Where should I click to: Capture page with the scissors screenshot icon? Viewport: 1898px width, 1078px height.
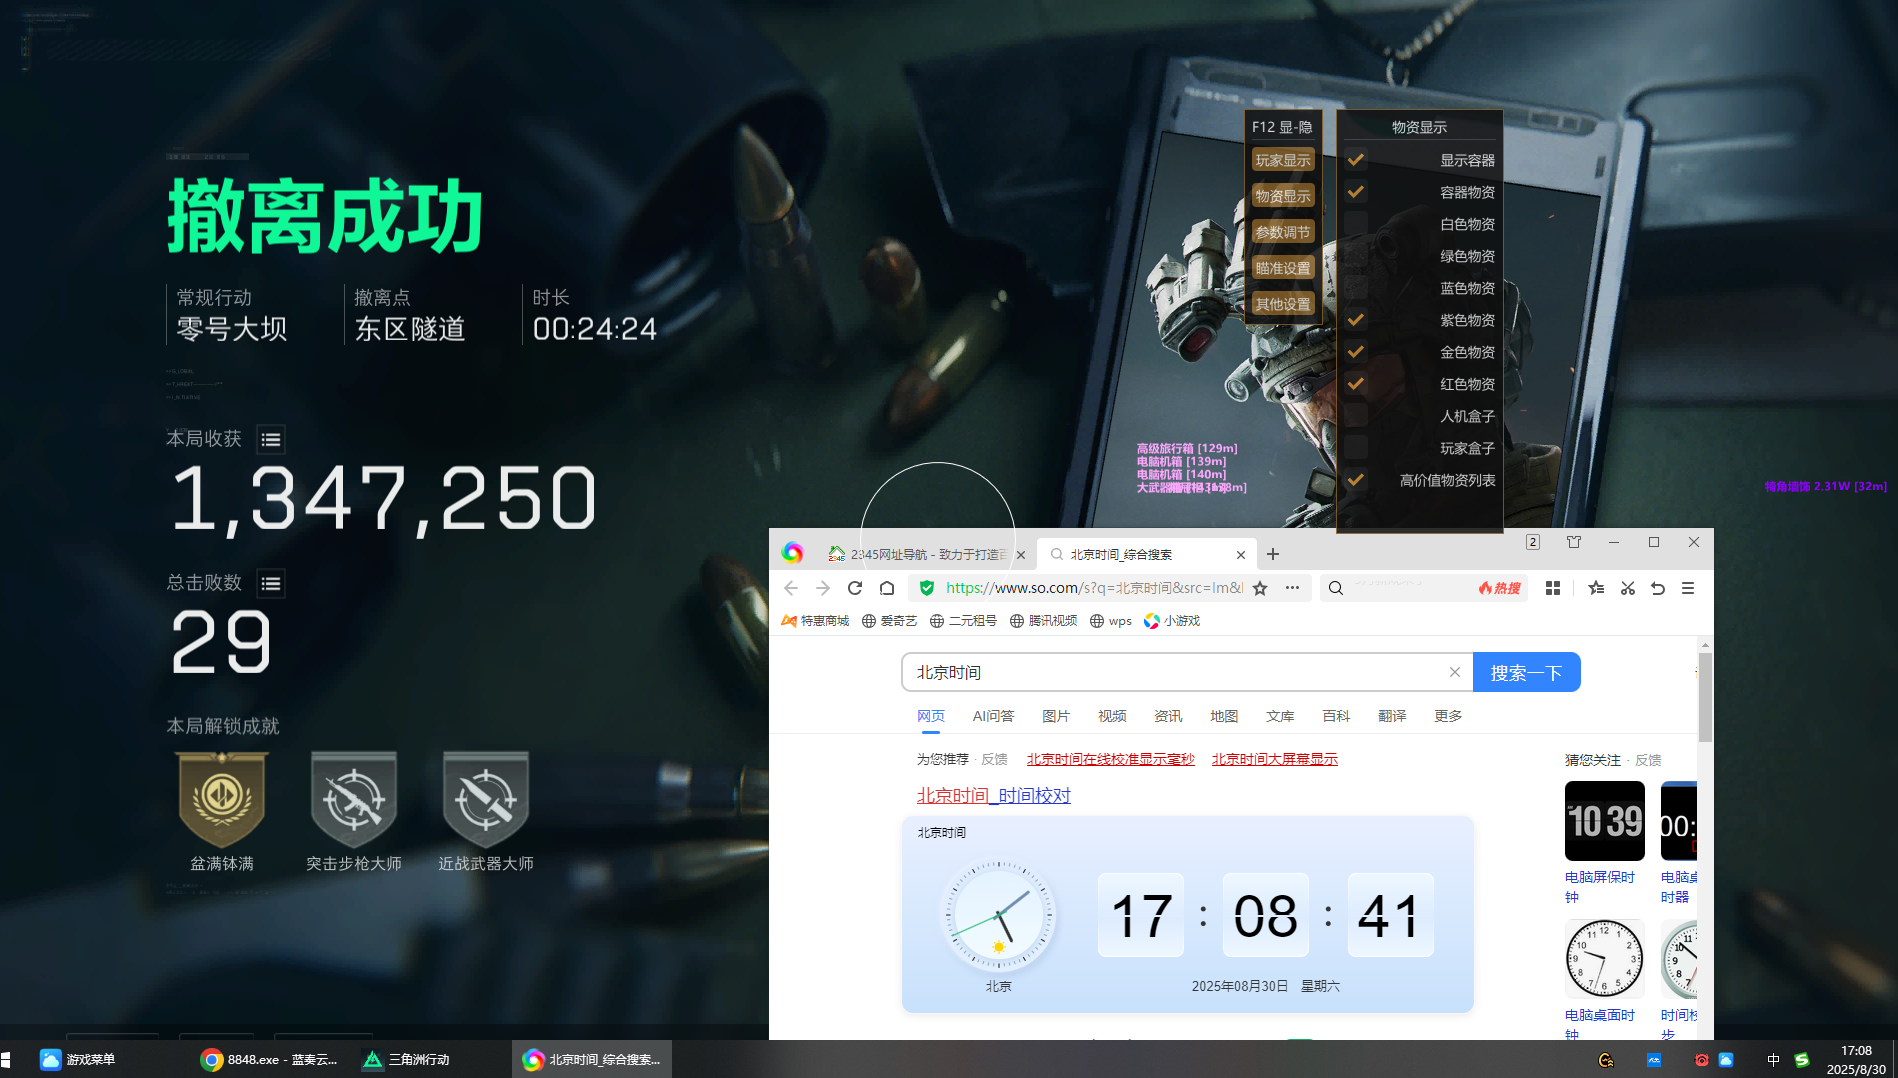pos(1627,588)
